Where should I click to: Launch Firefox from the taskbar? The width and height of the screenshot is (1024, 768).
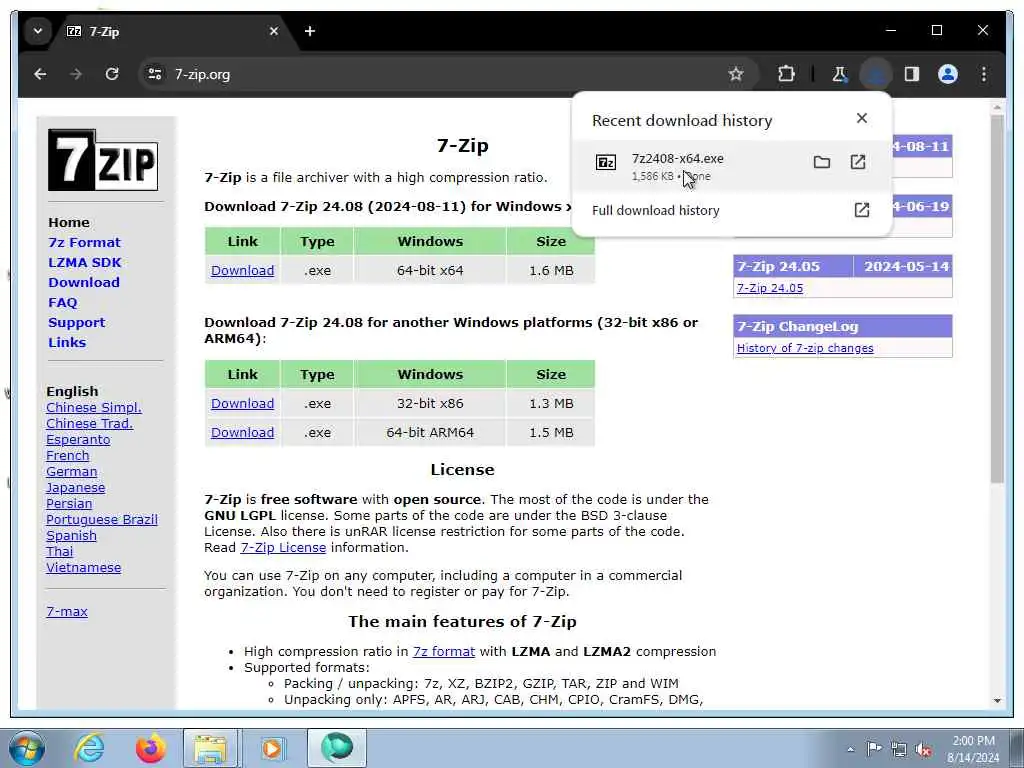(150, 748)
